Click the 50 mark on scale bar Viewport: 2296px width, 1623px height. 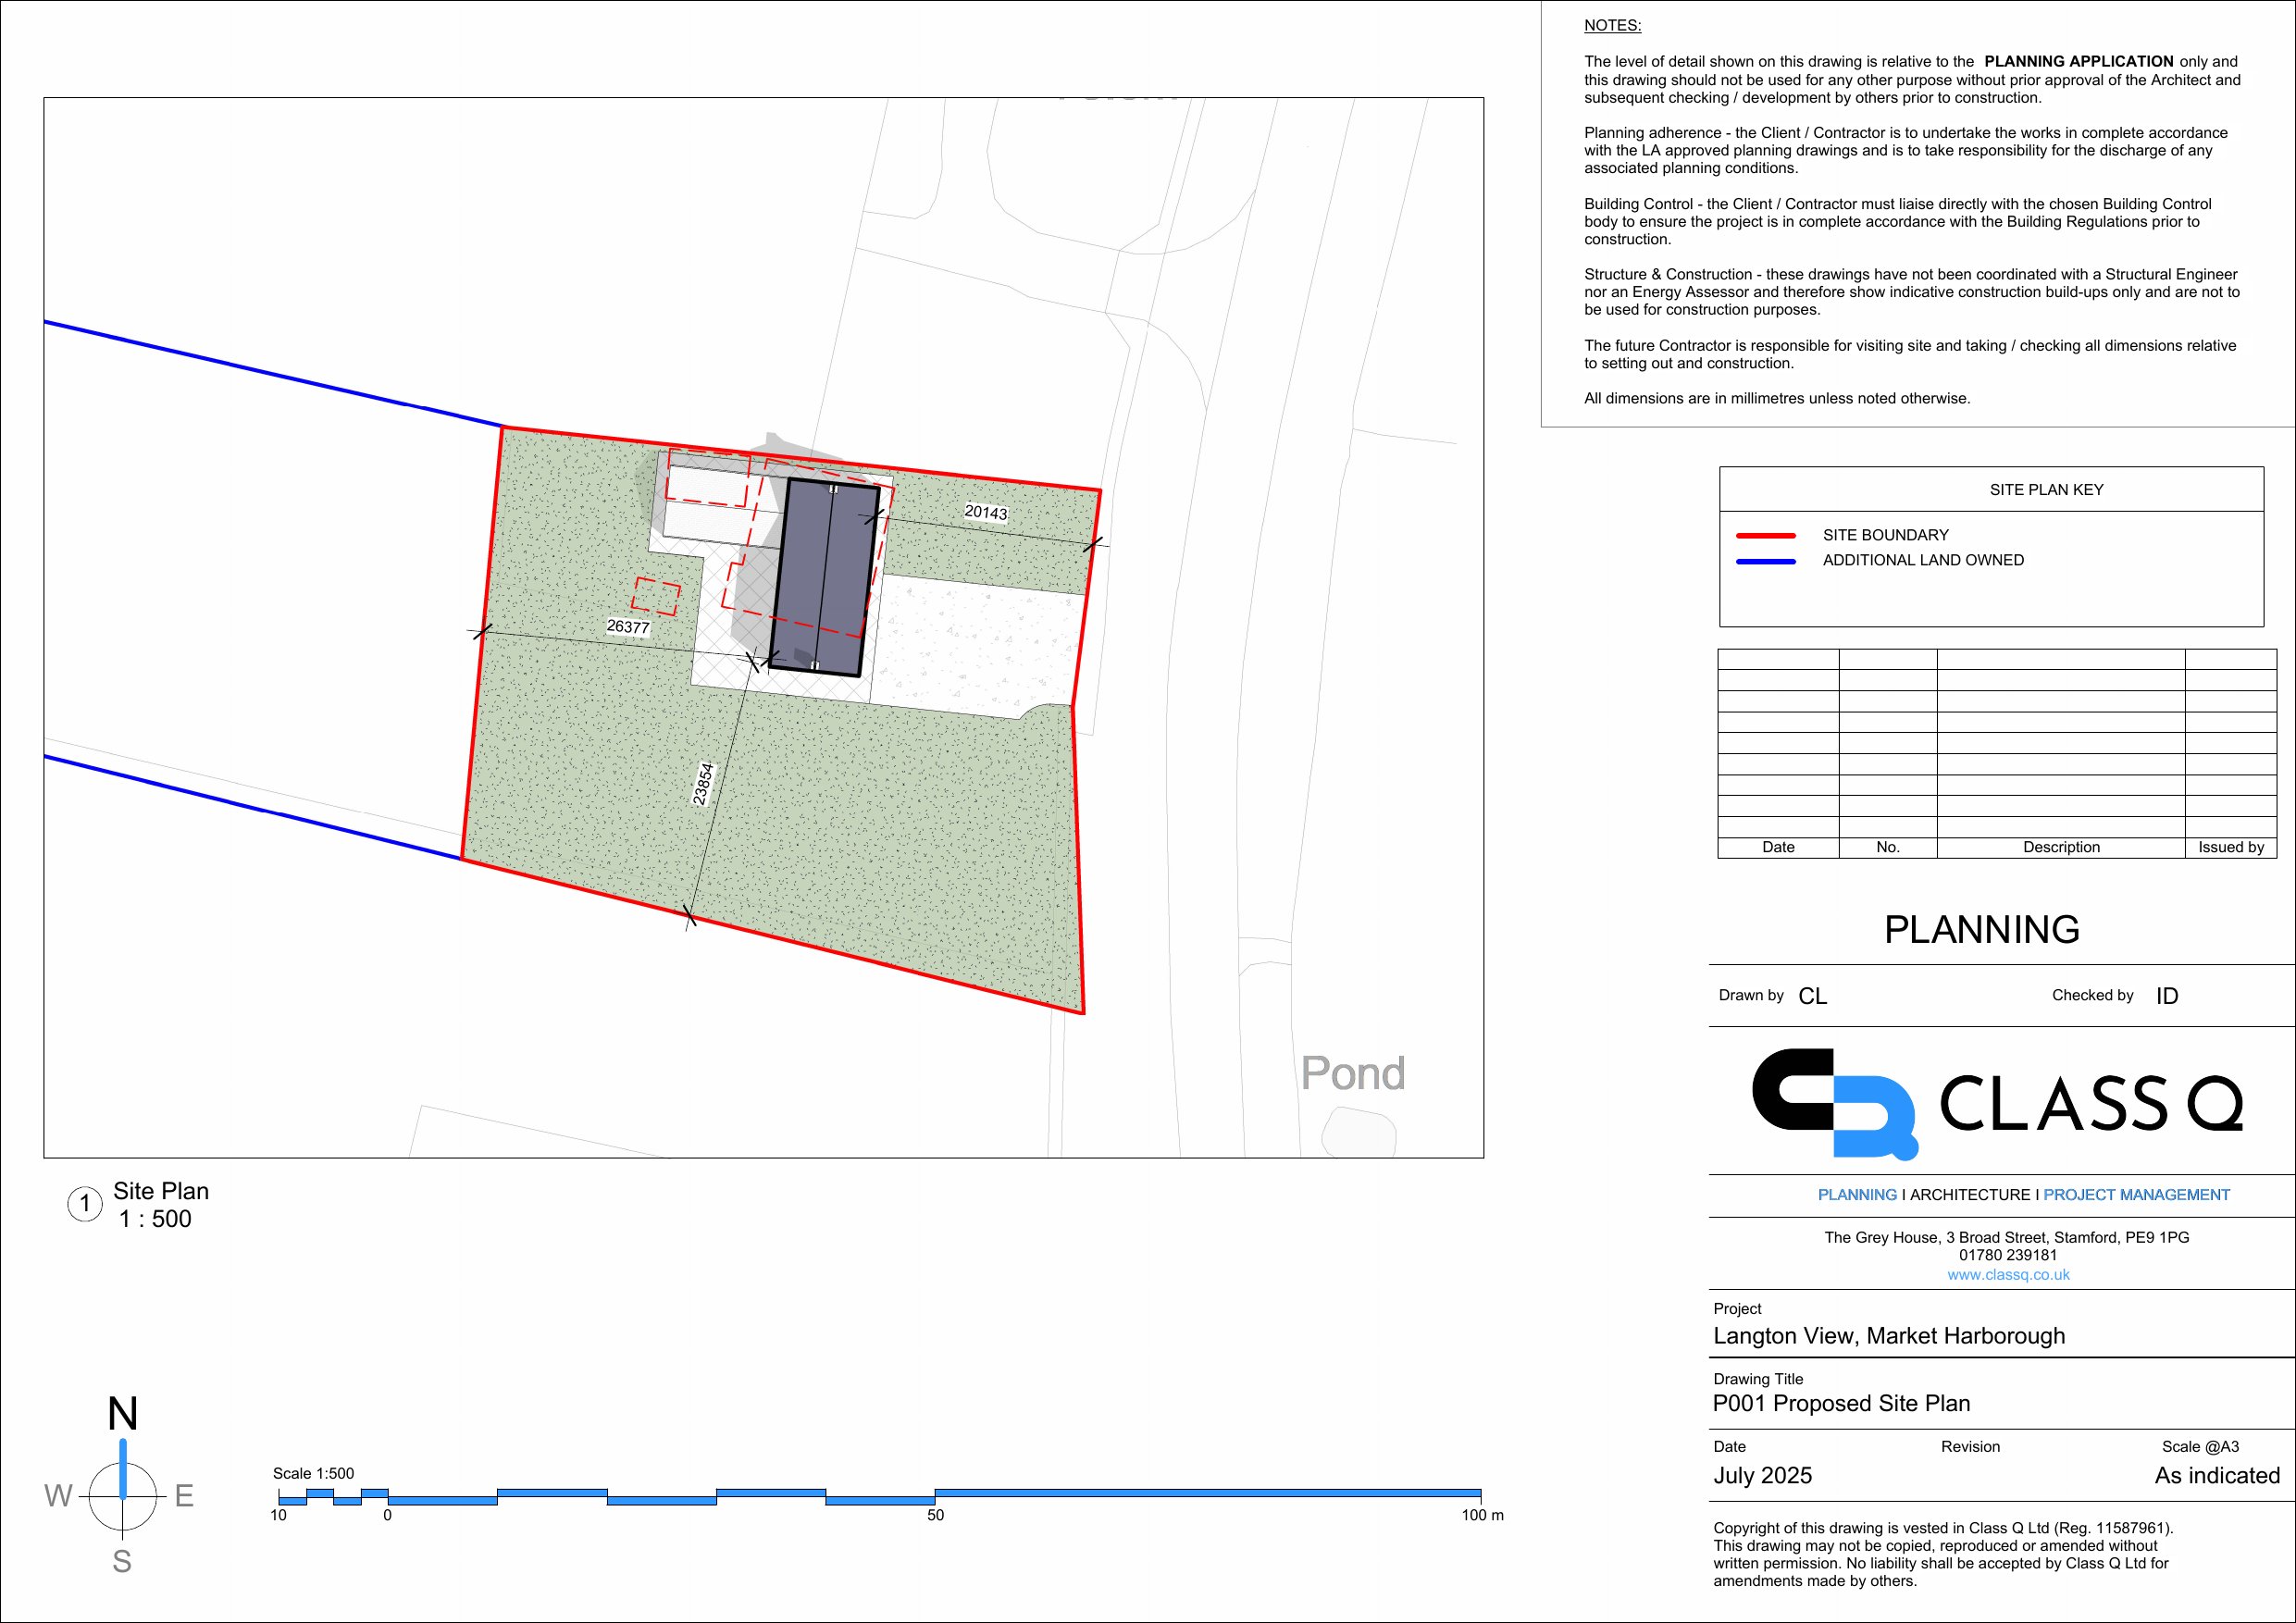(x=935, y=1515)
